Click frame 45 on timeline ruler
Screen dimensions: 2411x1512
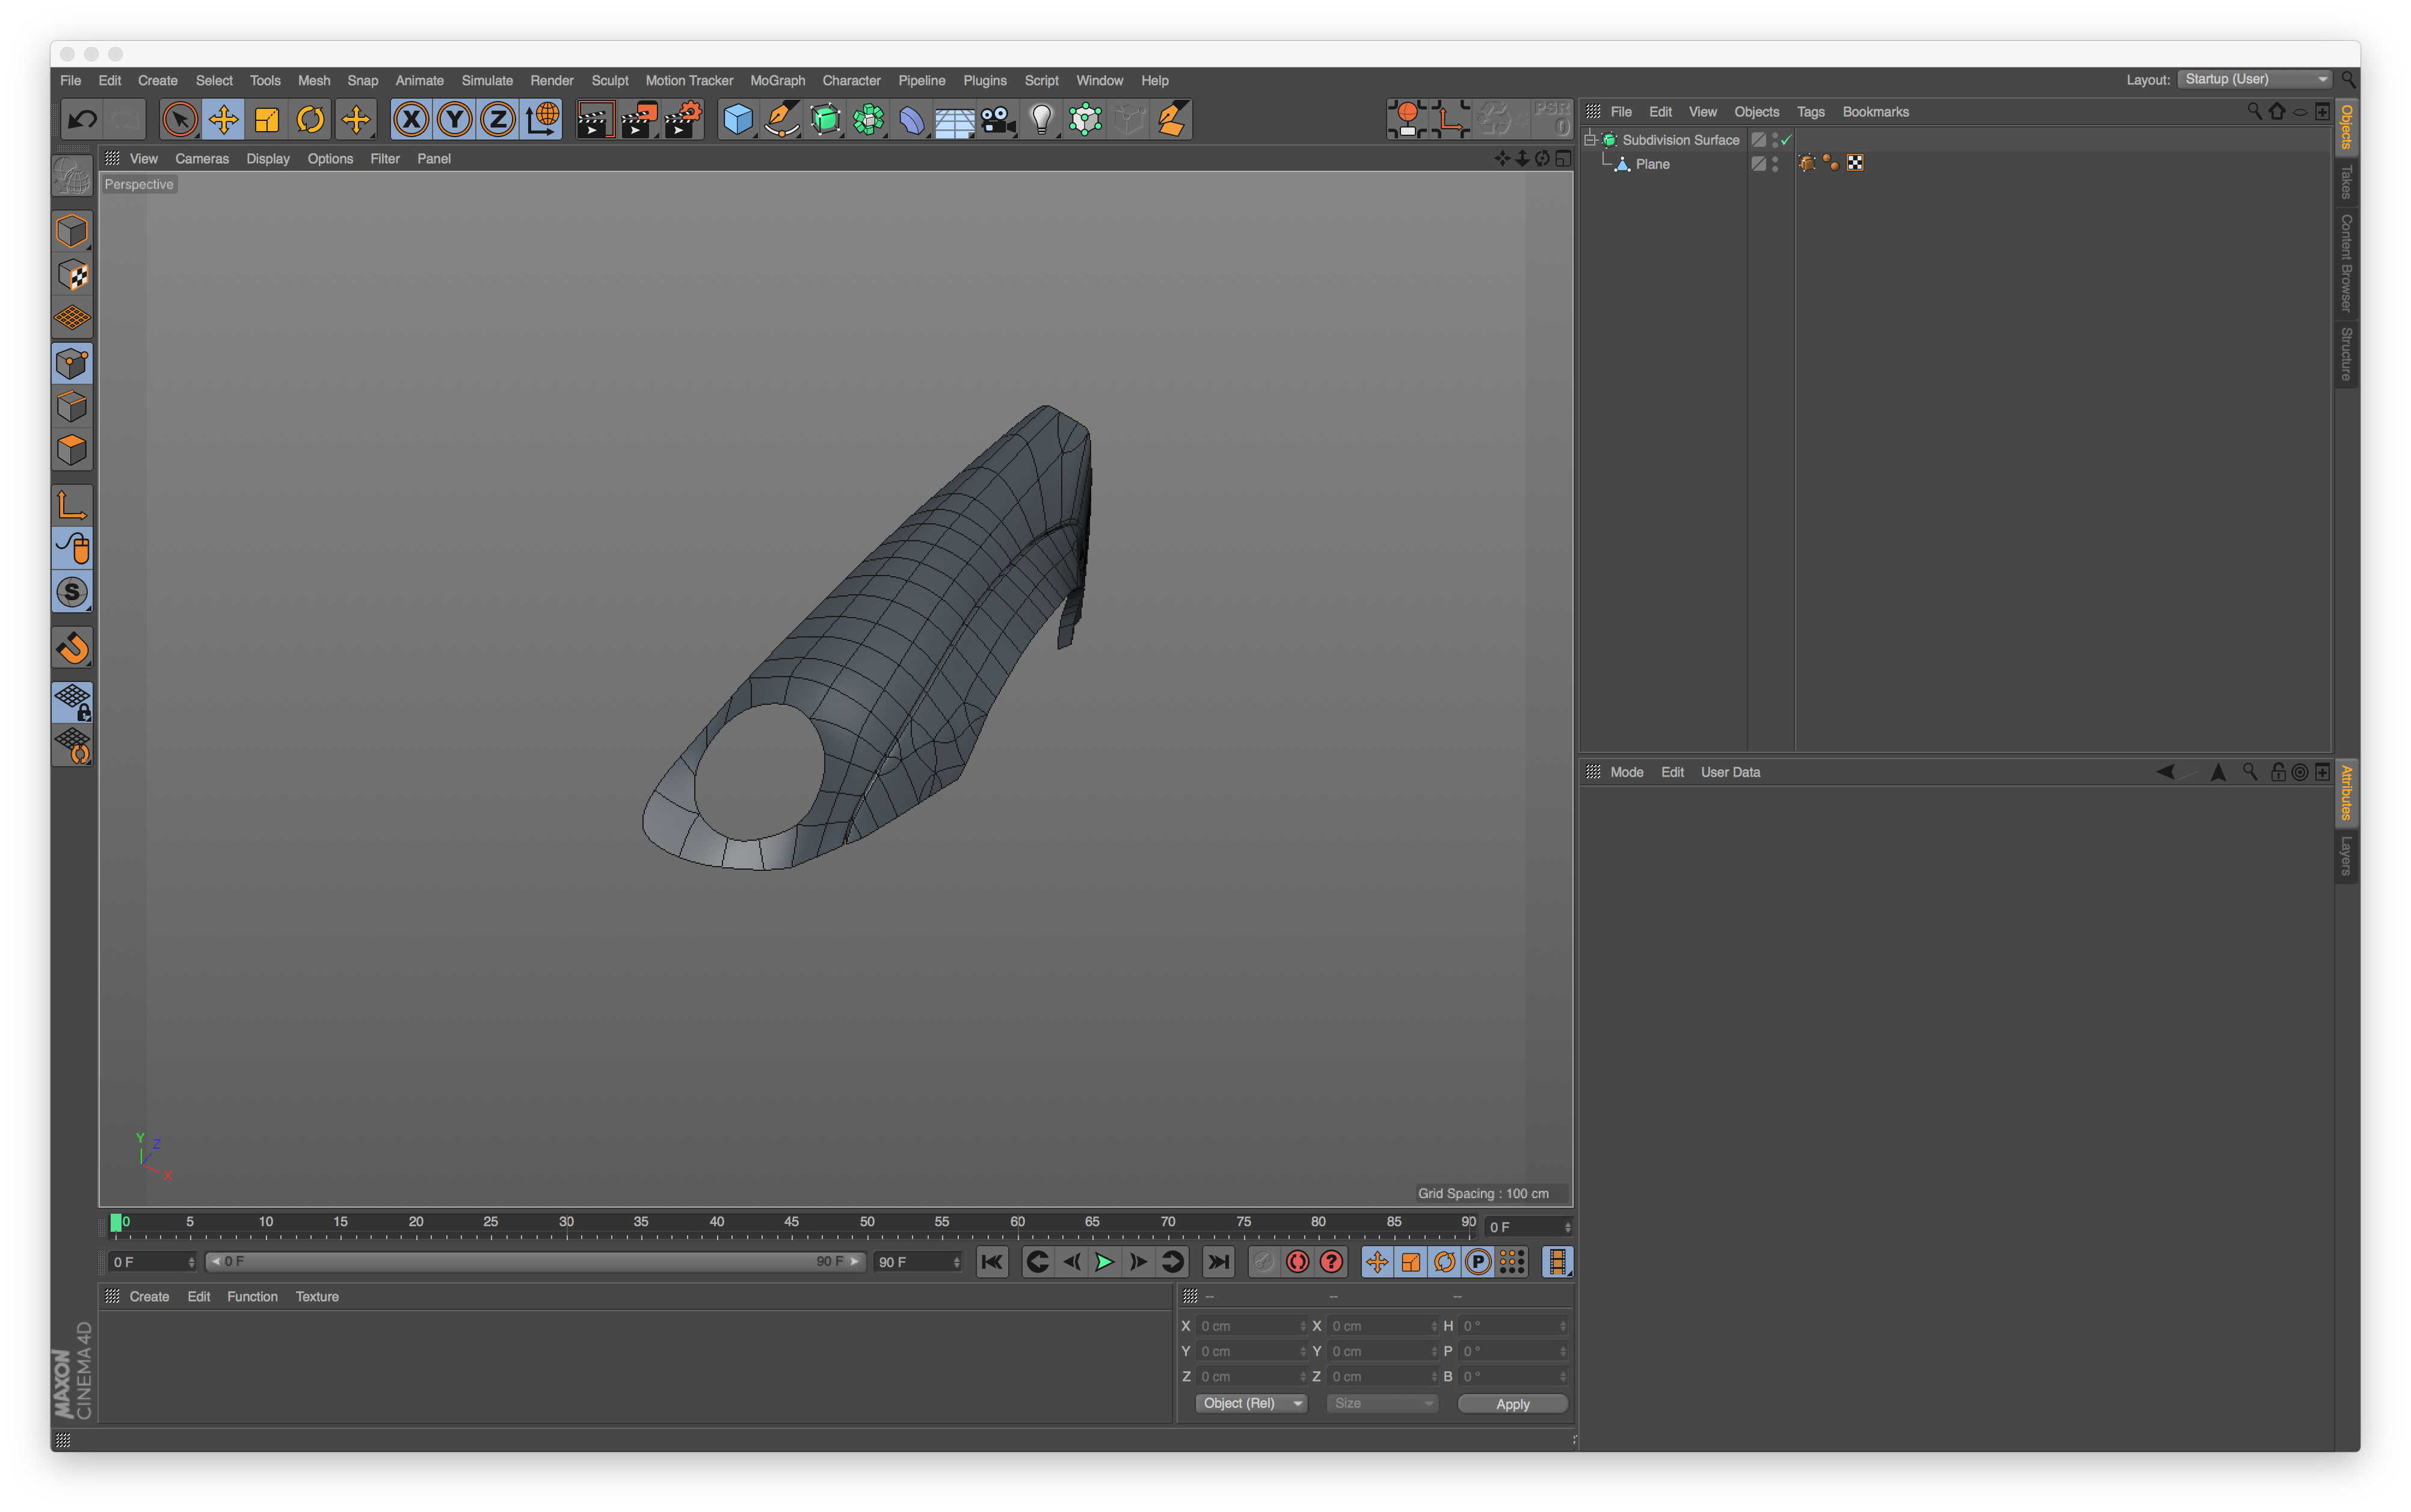[x=791, y=1222]
